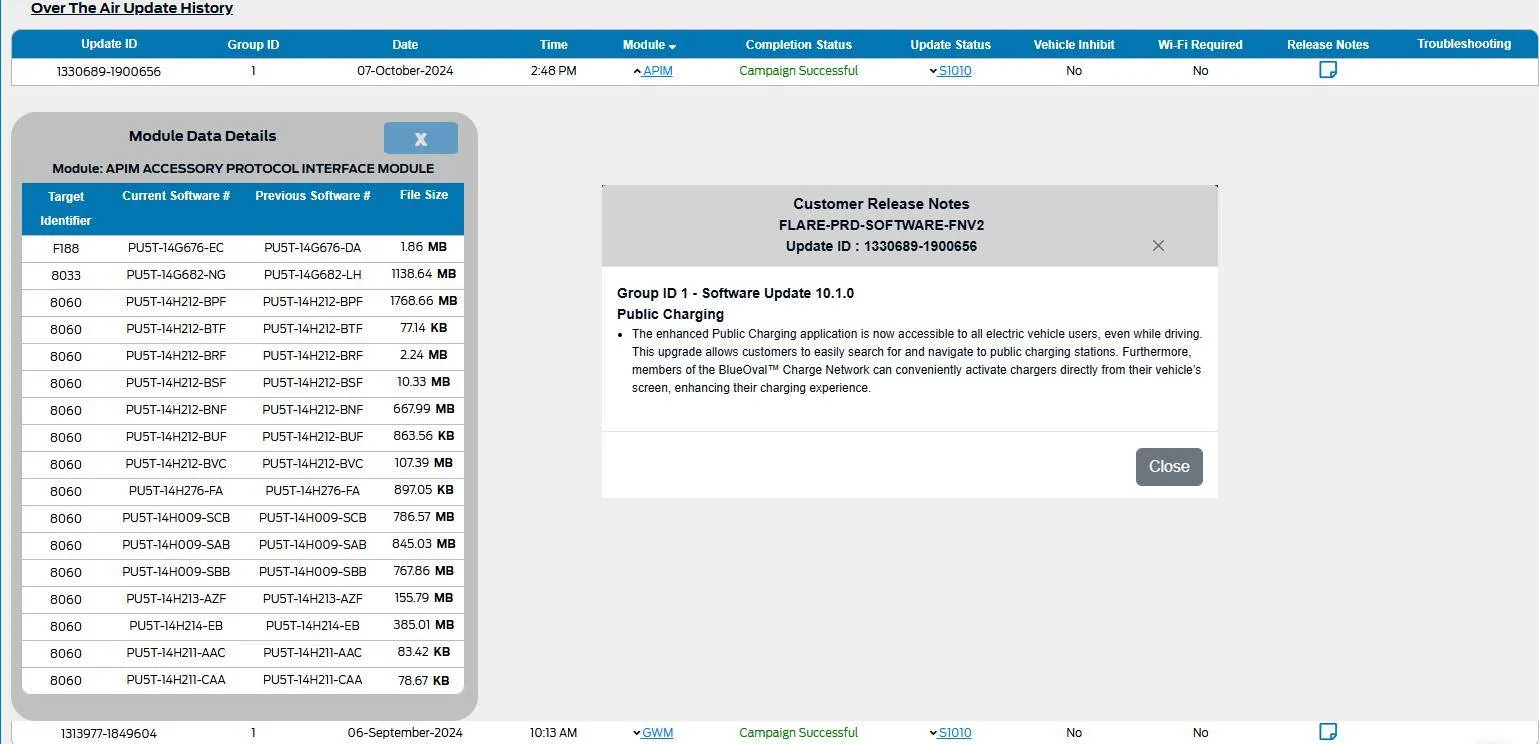1539x744 pixels.
Task: Expand S1010 update status for GWM row
Action: tap(950, 733)
